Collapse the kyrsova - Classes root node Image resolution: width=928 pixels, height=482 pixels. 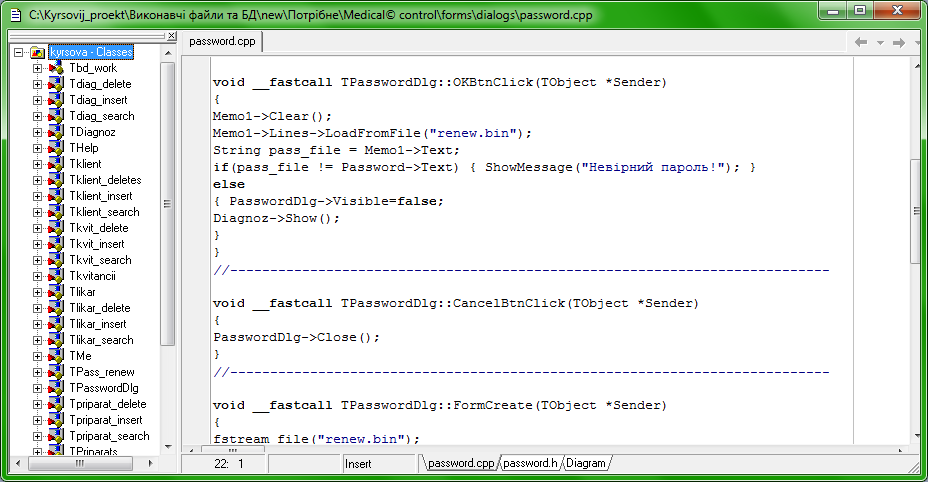pyautogui.click(x=18, y=52)
